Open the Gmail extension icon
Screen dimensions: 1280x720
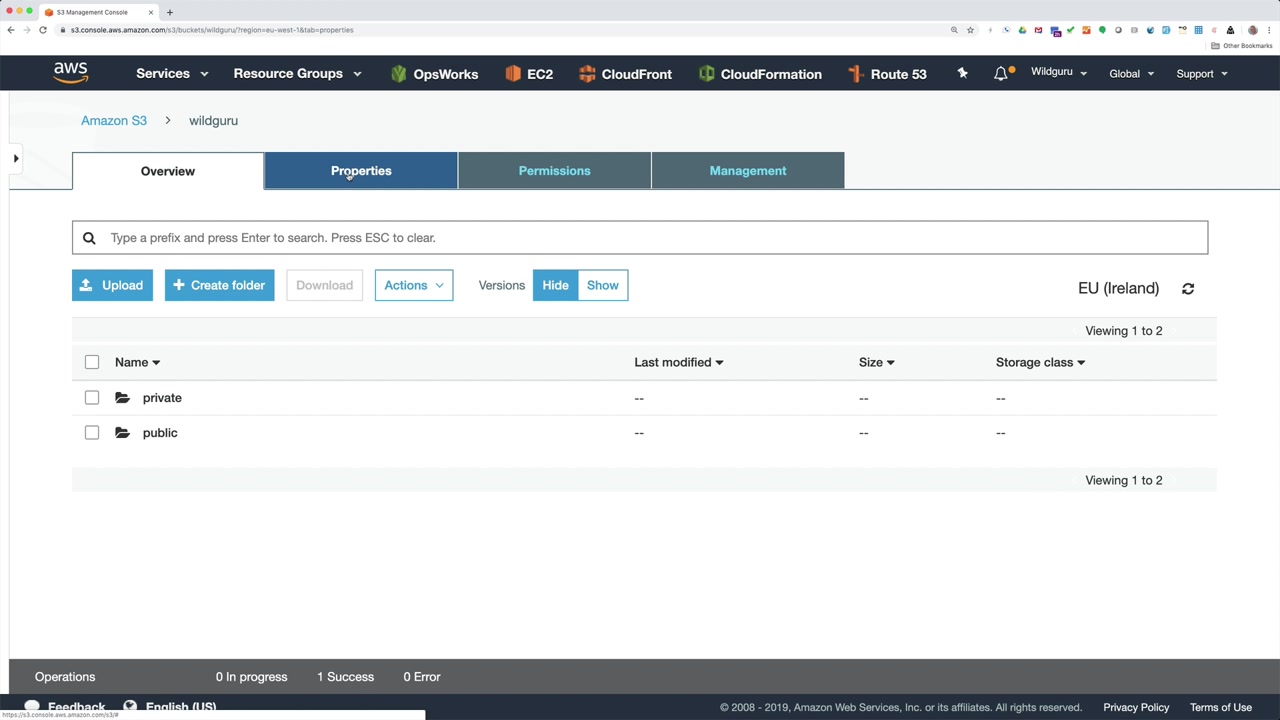tap(1038, 30)
